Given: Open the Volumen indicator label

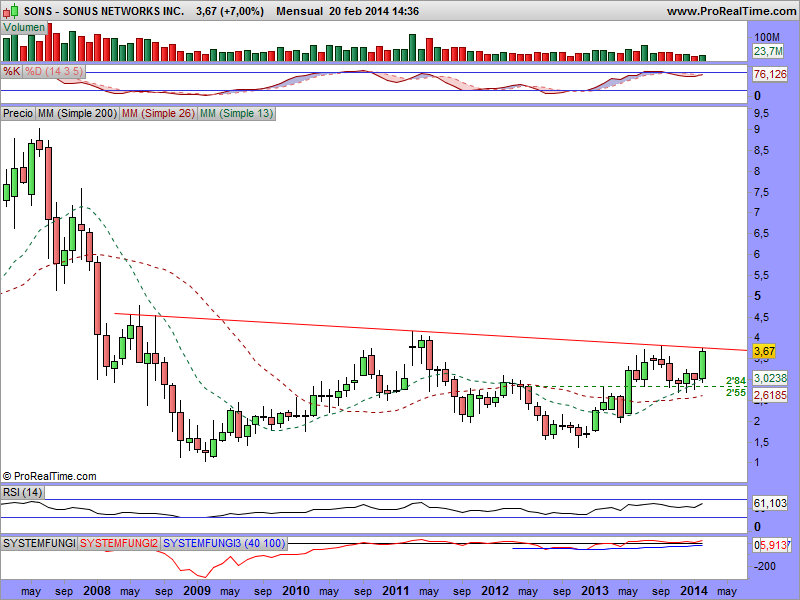Looking at the screenshot, I should pyautogui.click(x=24, y=28).
